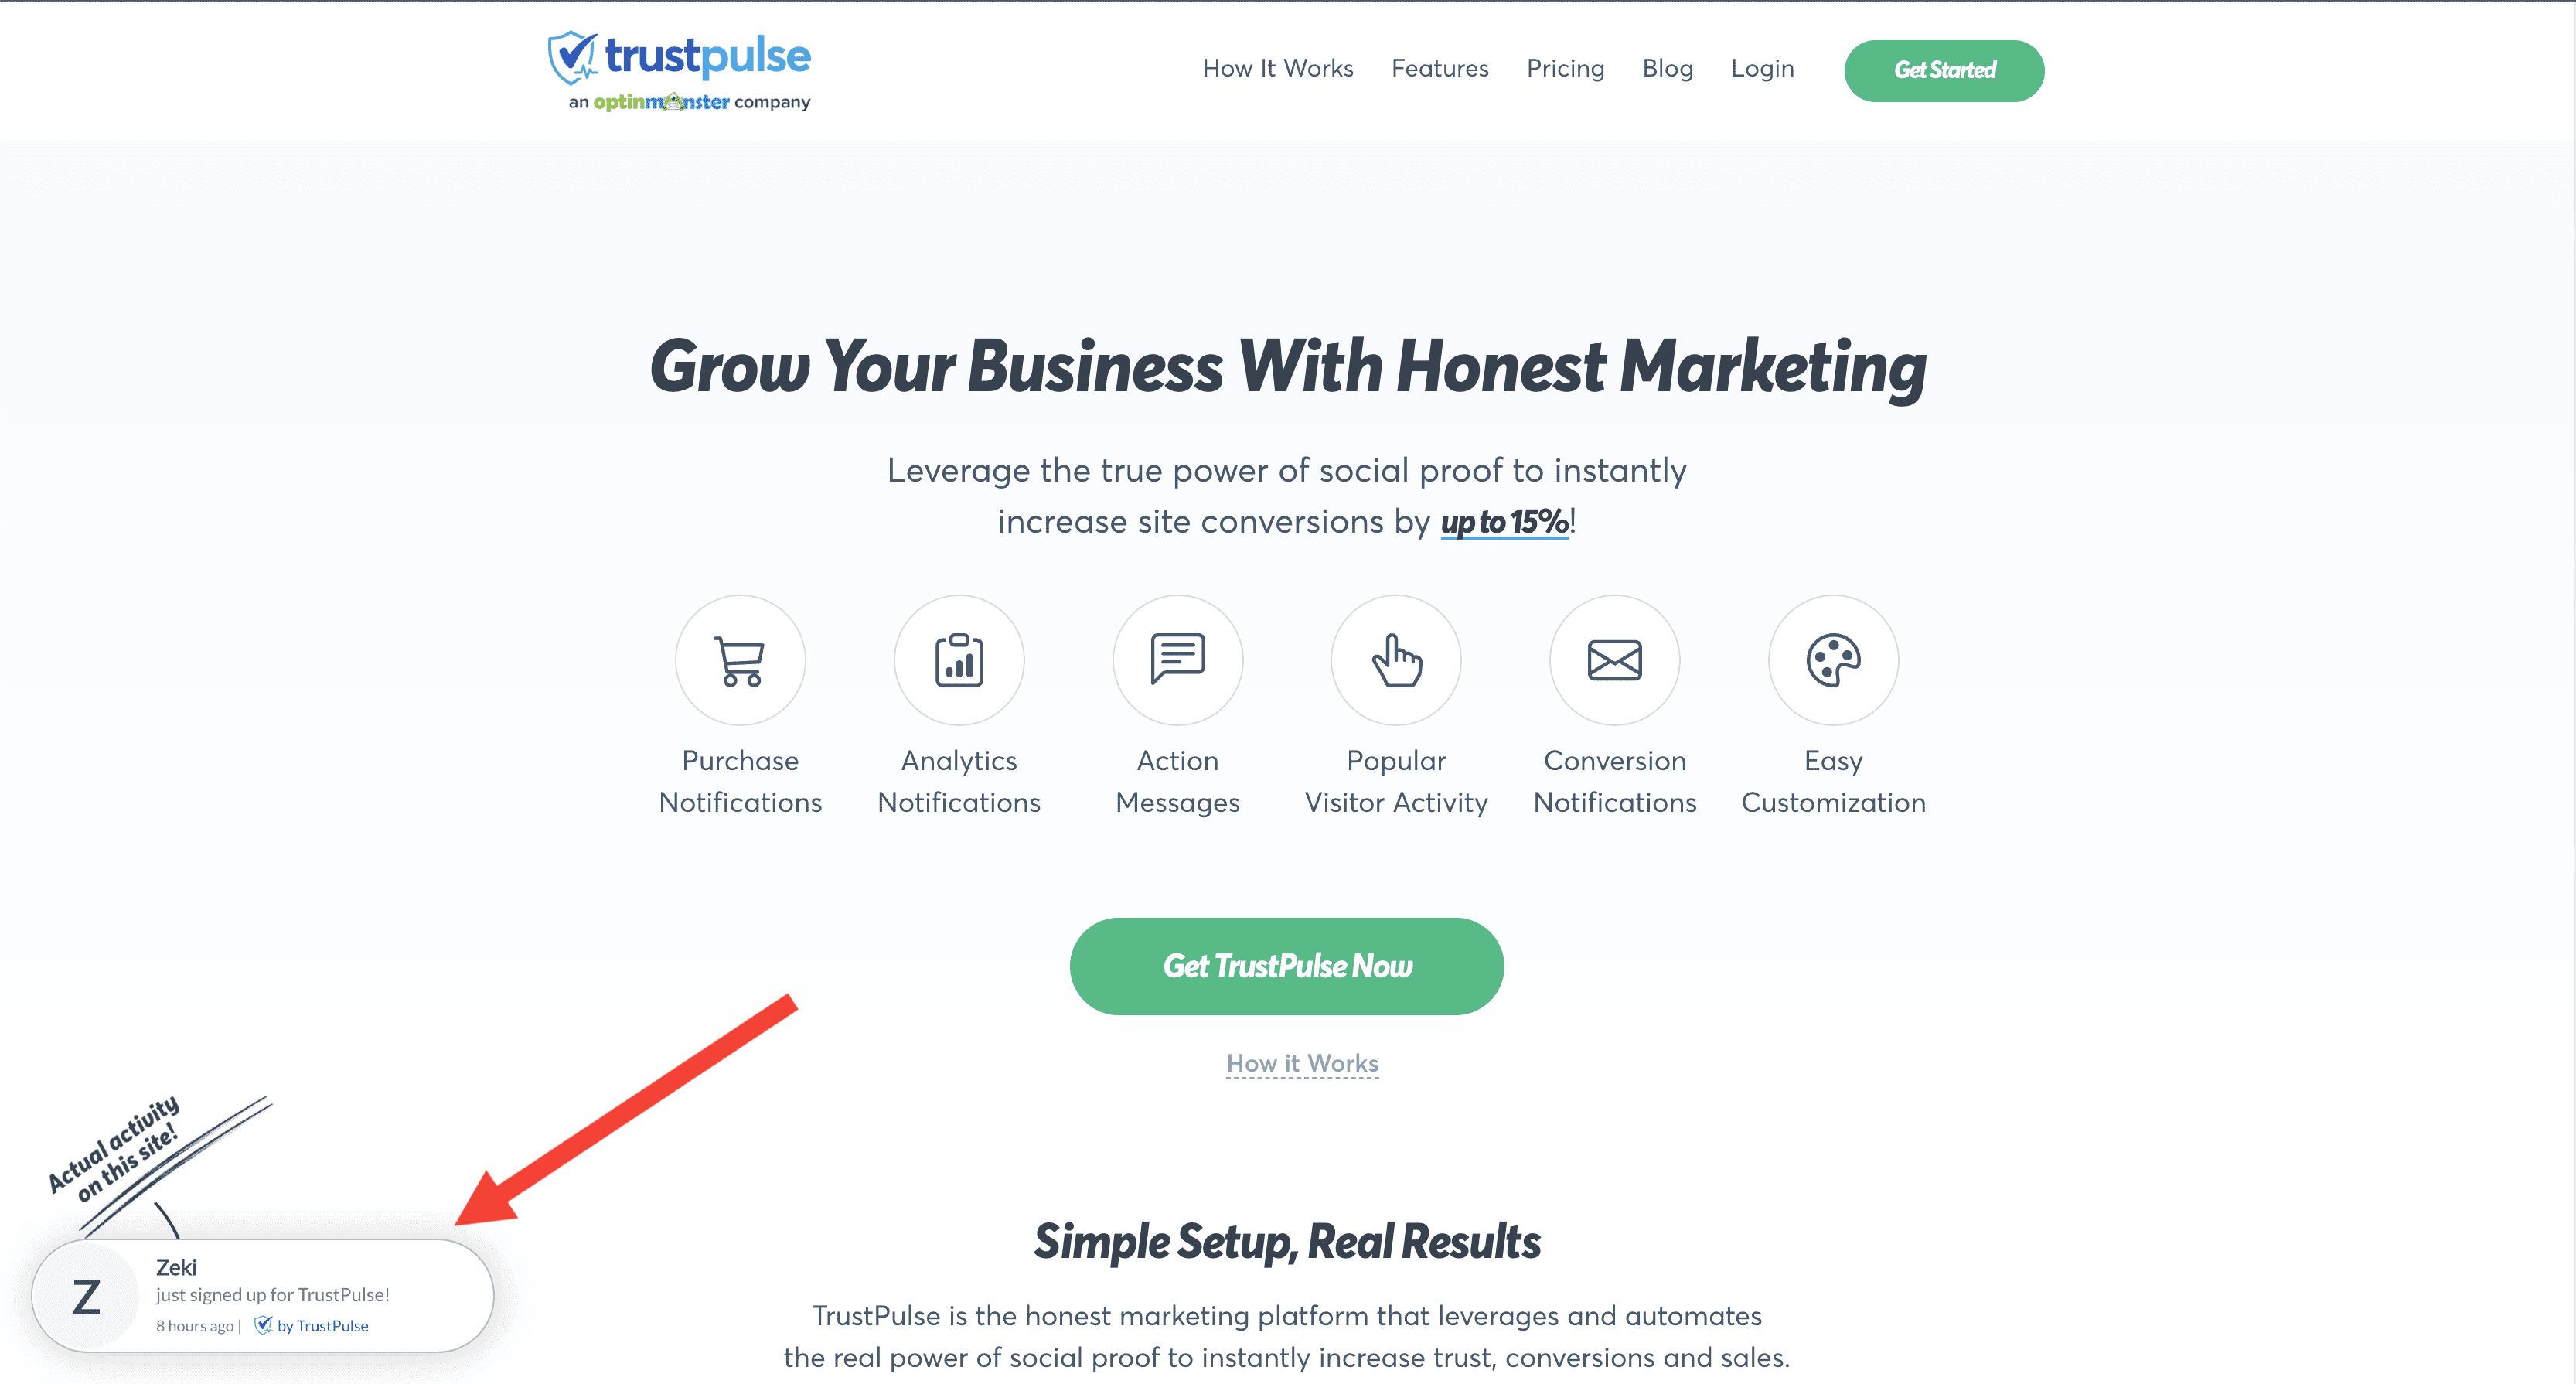Open the Blog navigation tab
The width and height of the screenshot is (2576, 1384).
(1668, 70)
